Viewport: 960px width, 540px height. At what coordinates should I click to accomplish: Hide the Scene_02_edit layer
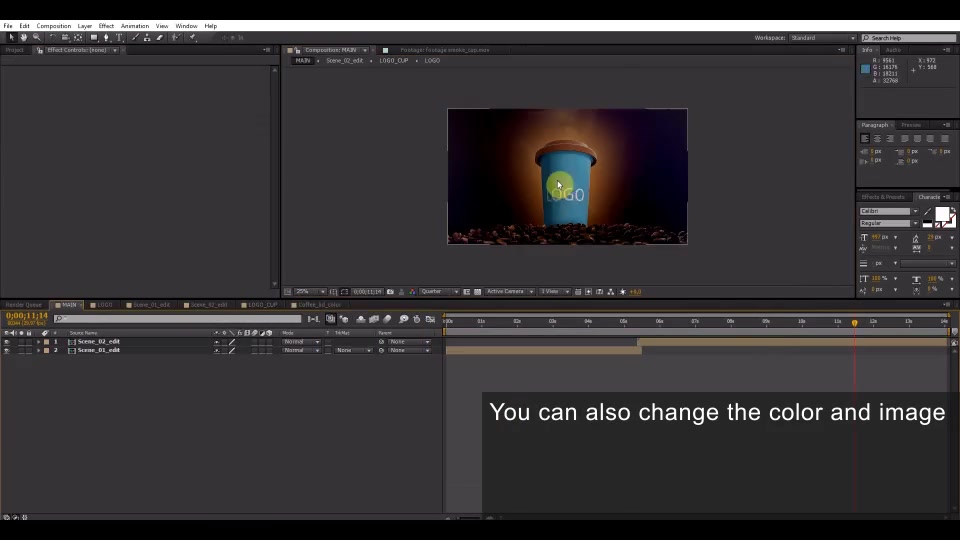pos(7,342)
